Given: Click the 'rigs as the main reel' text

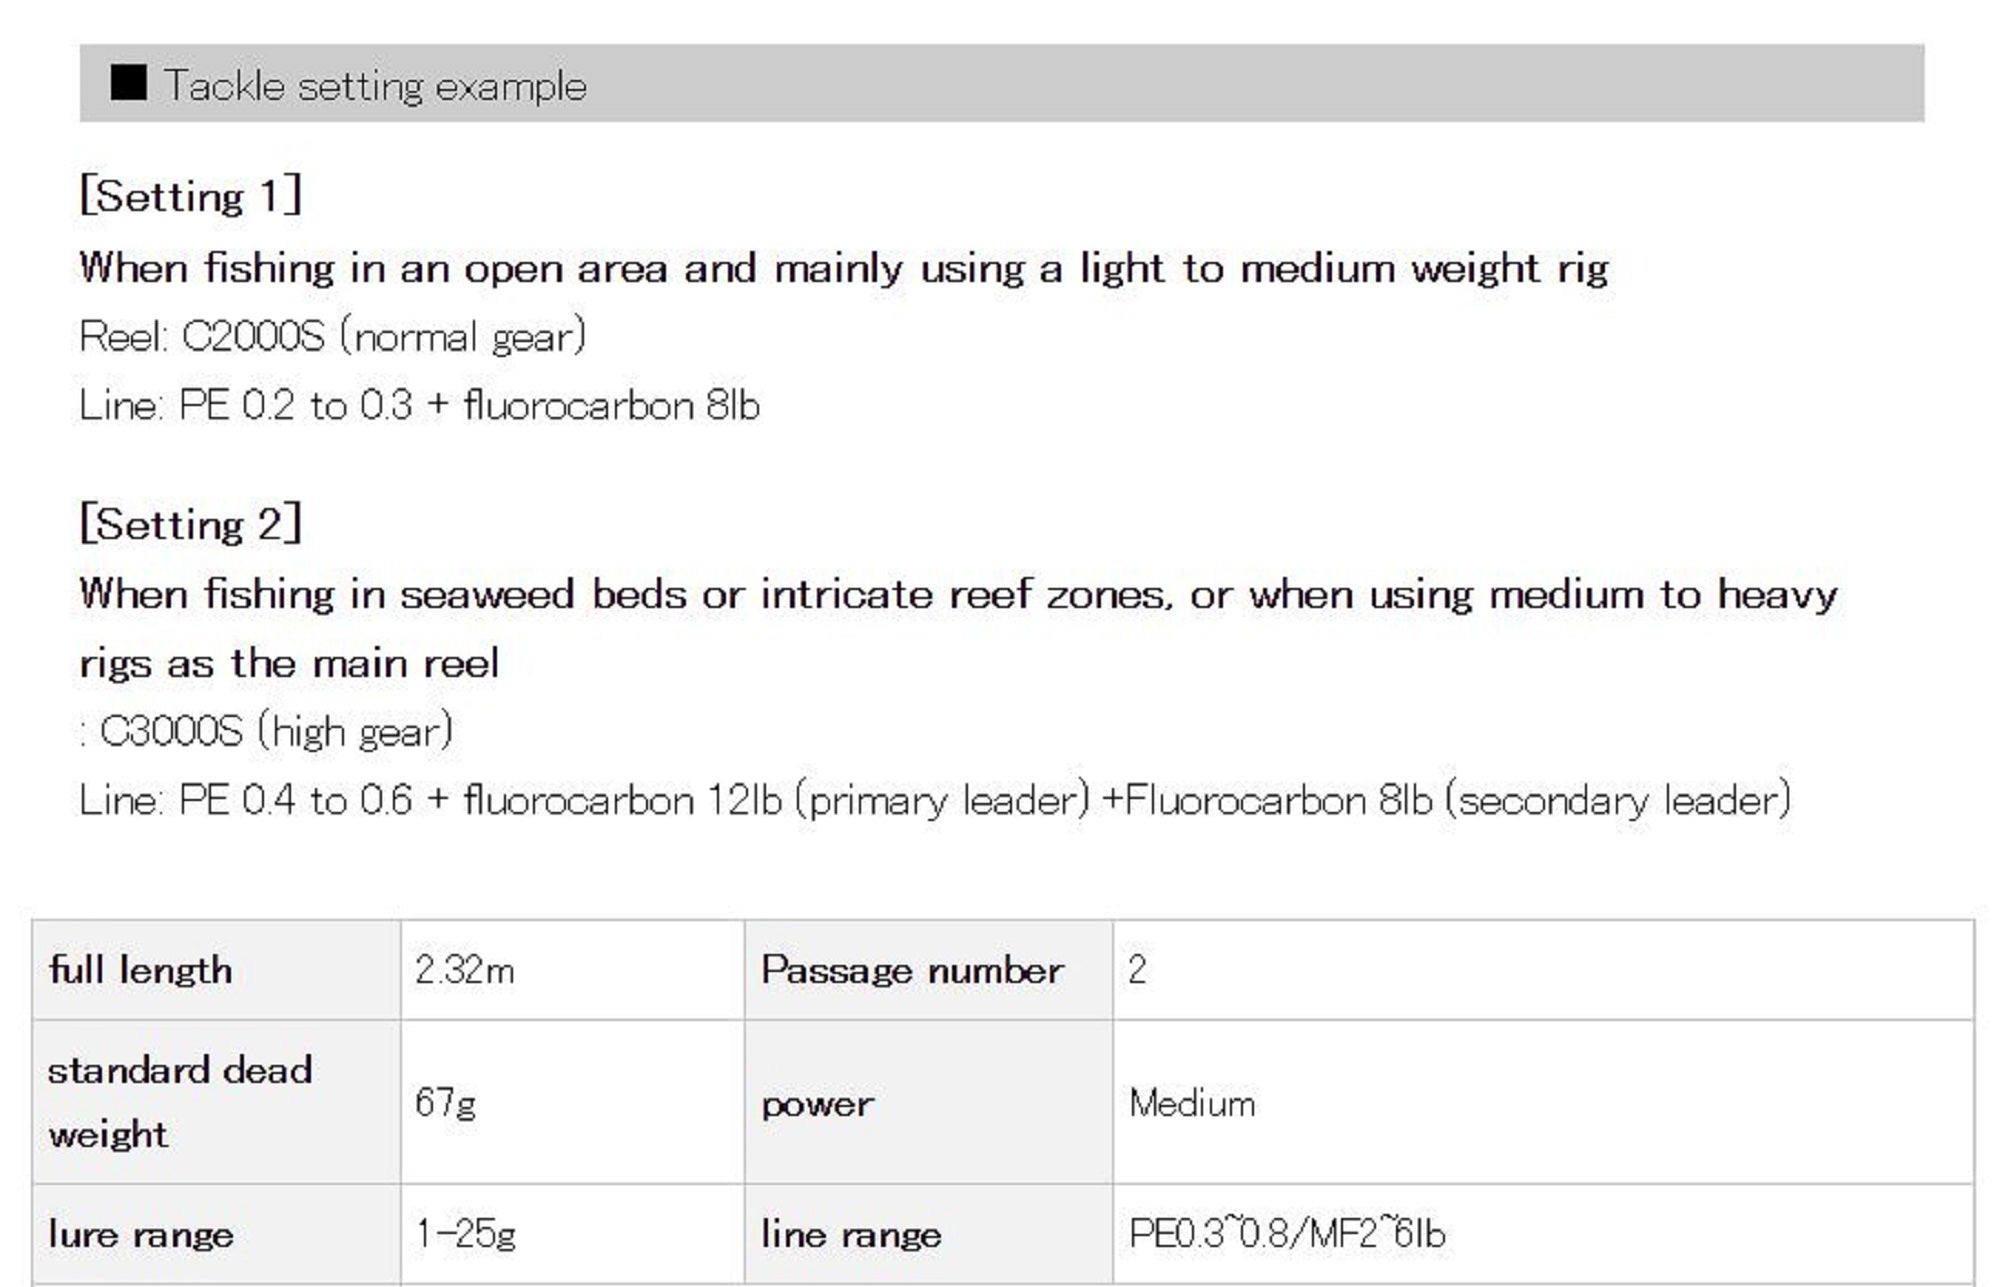Looking at the screenshot, I should pos(289,664).
